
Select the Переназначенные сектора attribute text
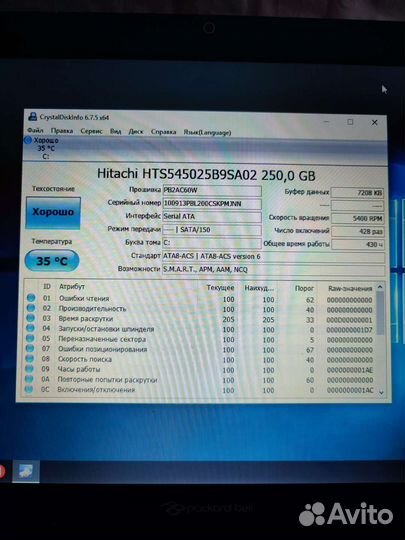[x=102, y=339]
